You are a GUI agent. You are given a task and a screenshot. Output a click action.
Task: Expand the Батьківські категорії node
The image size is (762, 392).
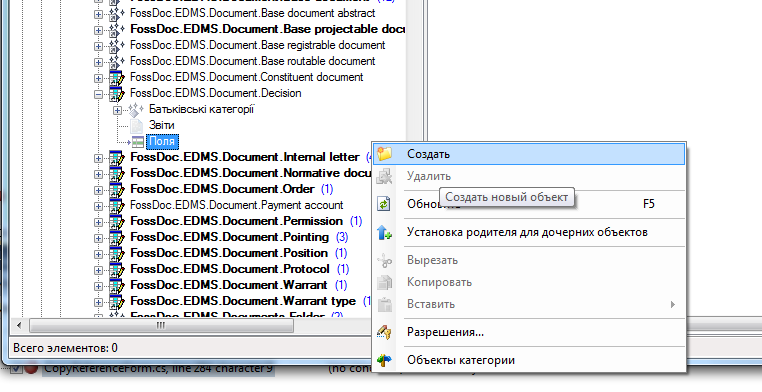click(x=118, y=110)
